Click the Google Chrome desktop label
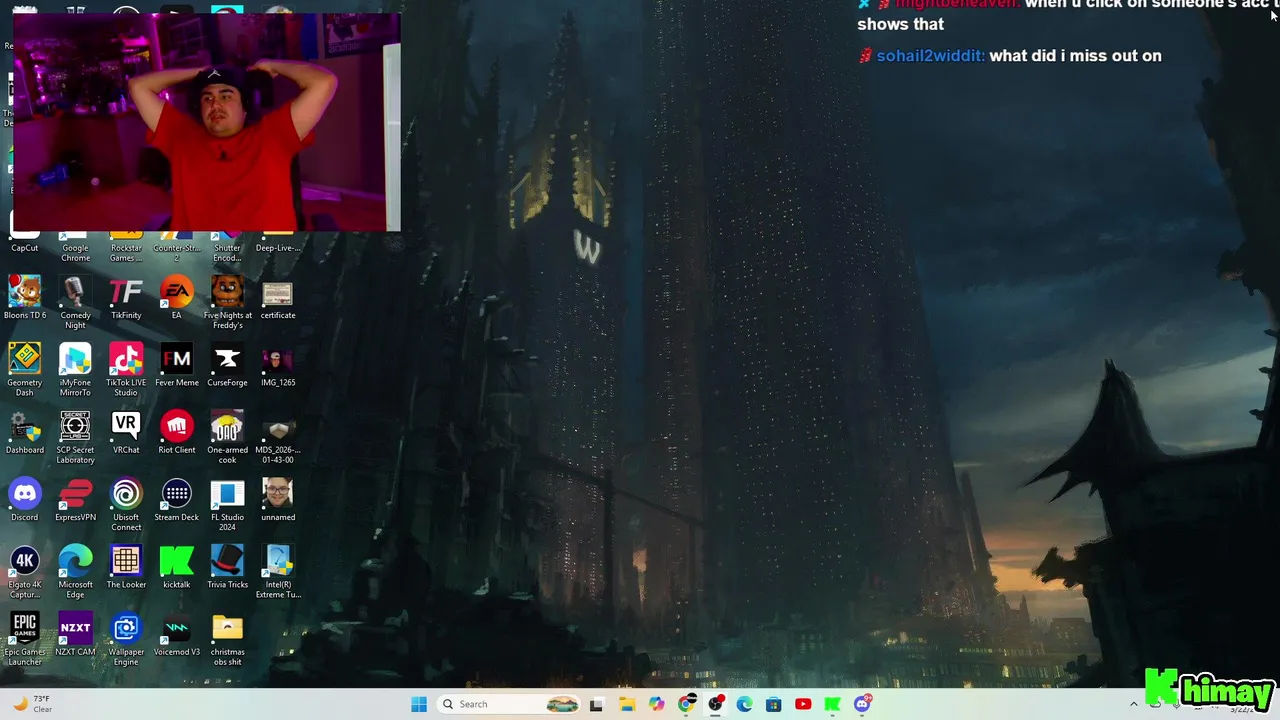 coord(75,253)
